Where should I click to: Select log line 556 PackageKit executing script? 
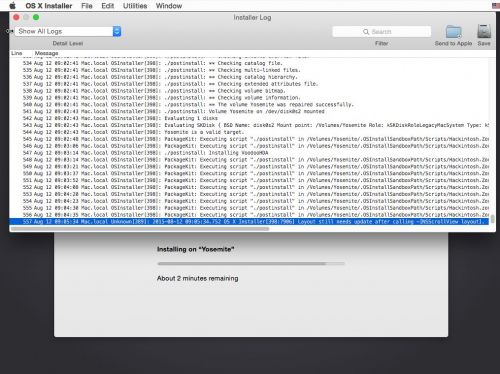click(x=249, y=215)
